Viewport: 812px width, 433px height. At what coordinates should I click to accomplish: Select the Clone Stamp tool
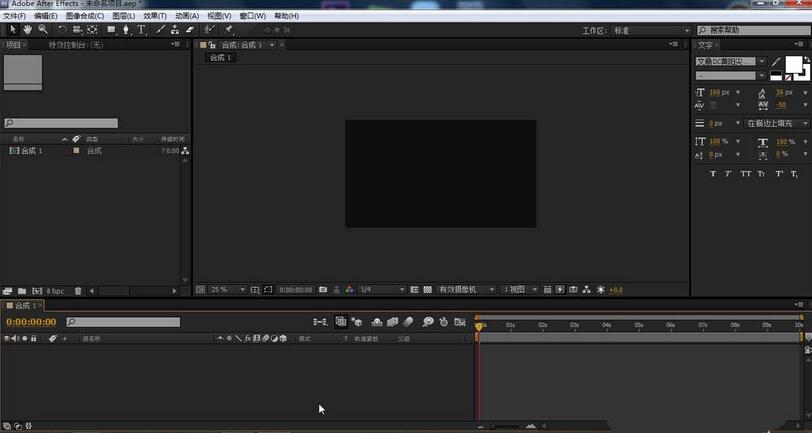point(175,30)
